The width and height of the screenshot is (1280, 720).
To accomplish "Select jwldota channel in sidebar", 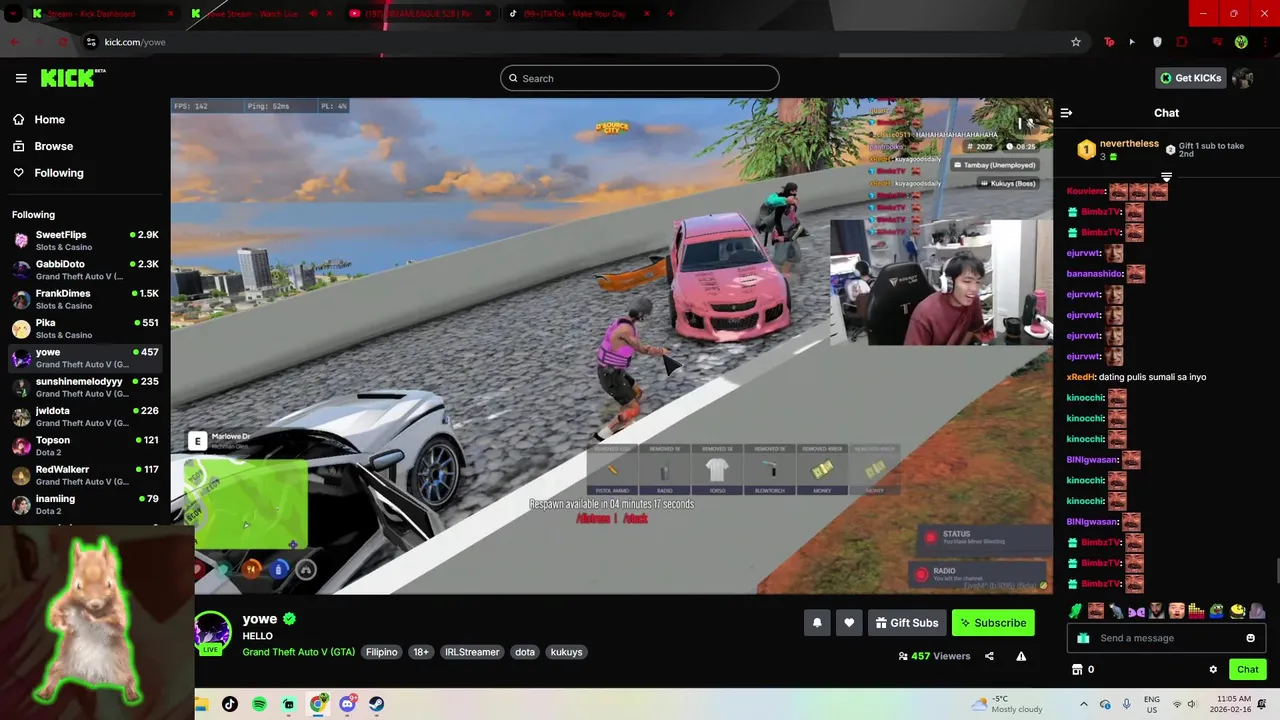I will pos(85,416).
